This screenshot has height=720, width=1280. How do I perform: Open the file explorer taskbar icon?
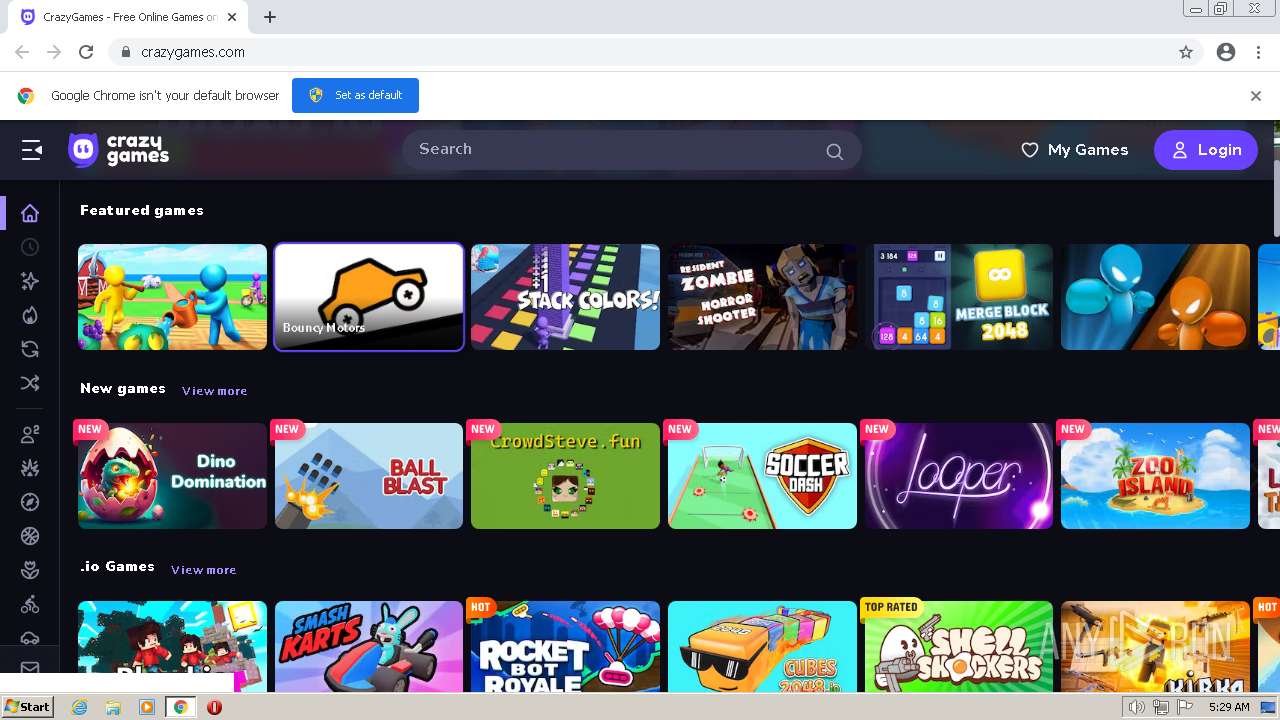click(x=113, y=707)
